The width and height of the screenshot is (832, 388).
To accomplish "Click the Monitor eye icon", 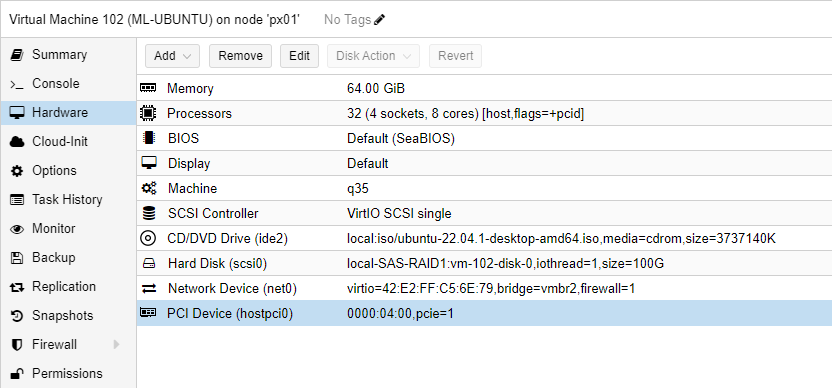I will [x=17, y=229].
